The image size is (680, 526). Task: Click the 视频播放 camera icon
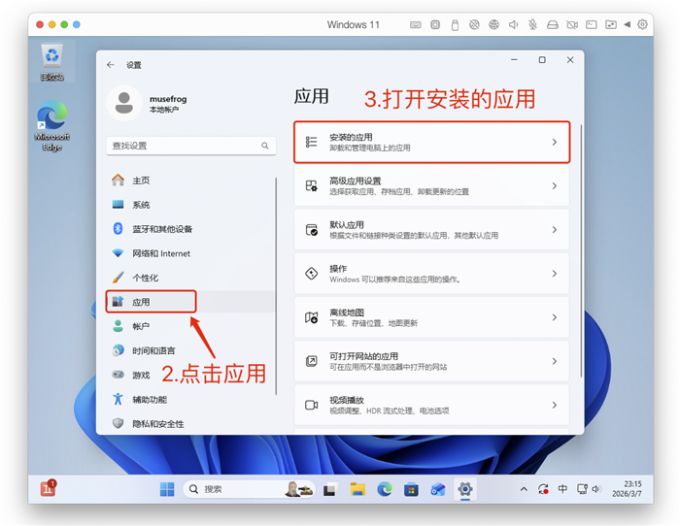[x=311, y=405]
